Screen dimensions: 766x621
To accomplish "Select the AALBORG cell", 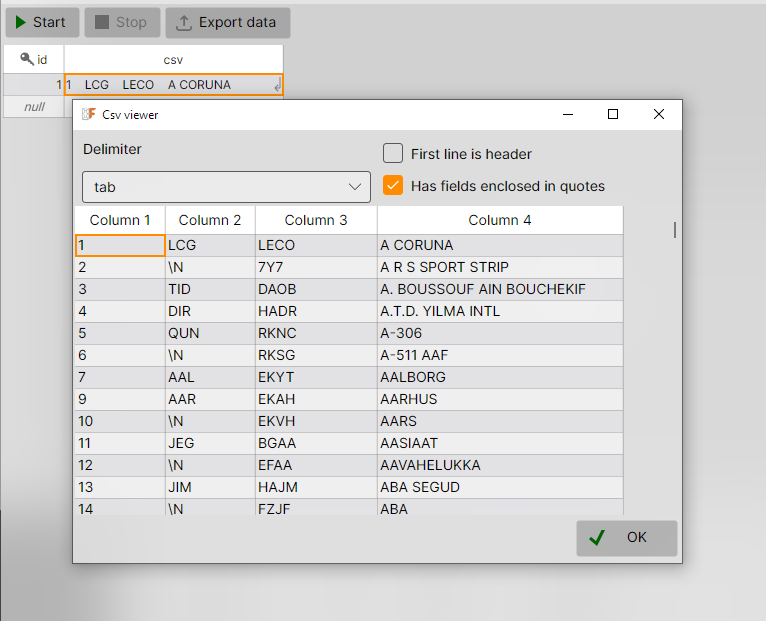I will [500, 377].
